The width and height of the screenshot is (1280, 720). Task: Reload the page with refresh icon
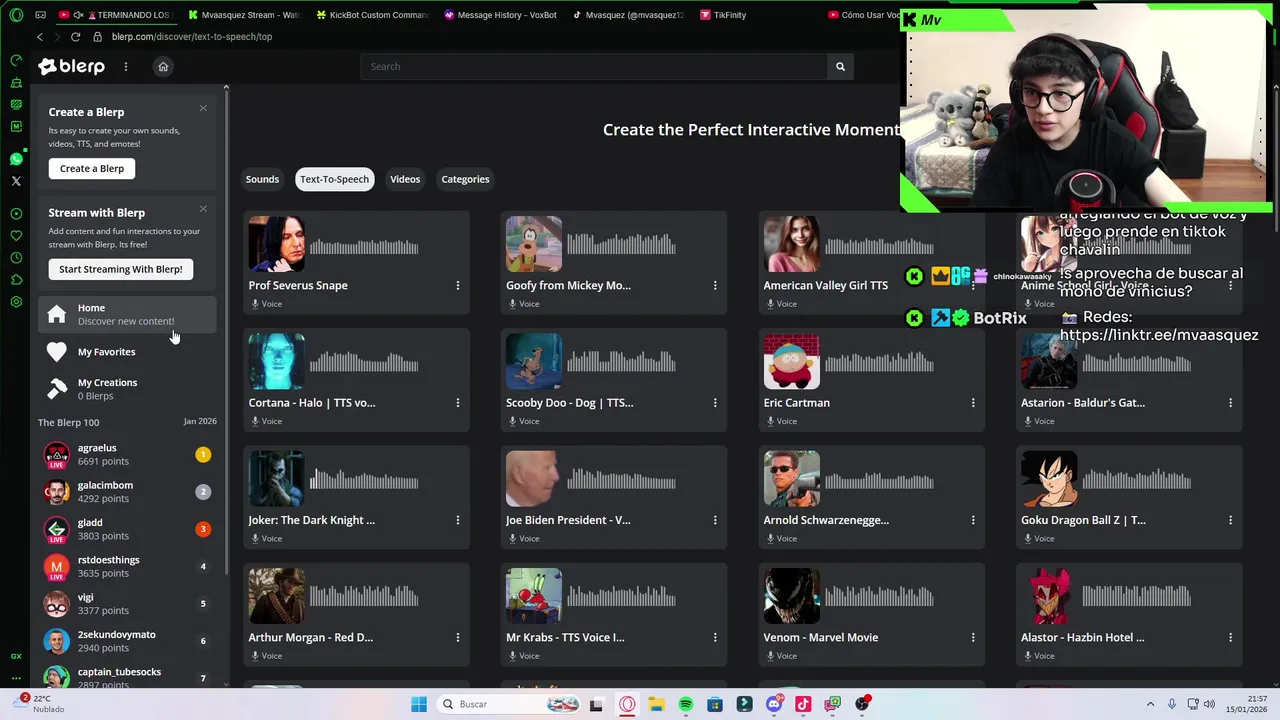pos(75,36)
